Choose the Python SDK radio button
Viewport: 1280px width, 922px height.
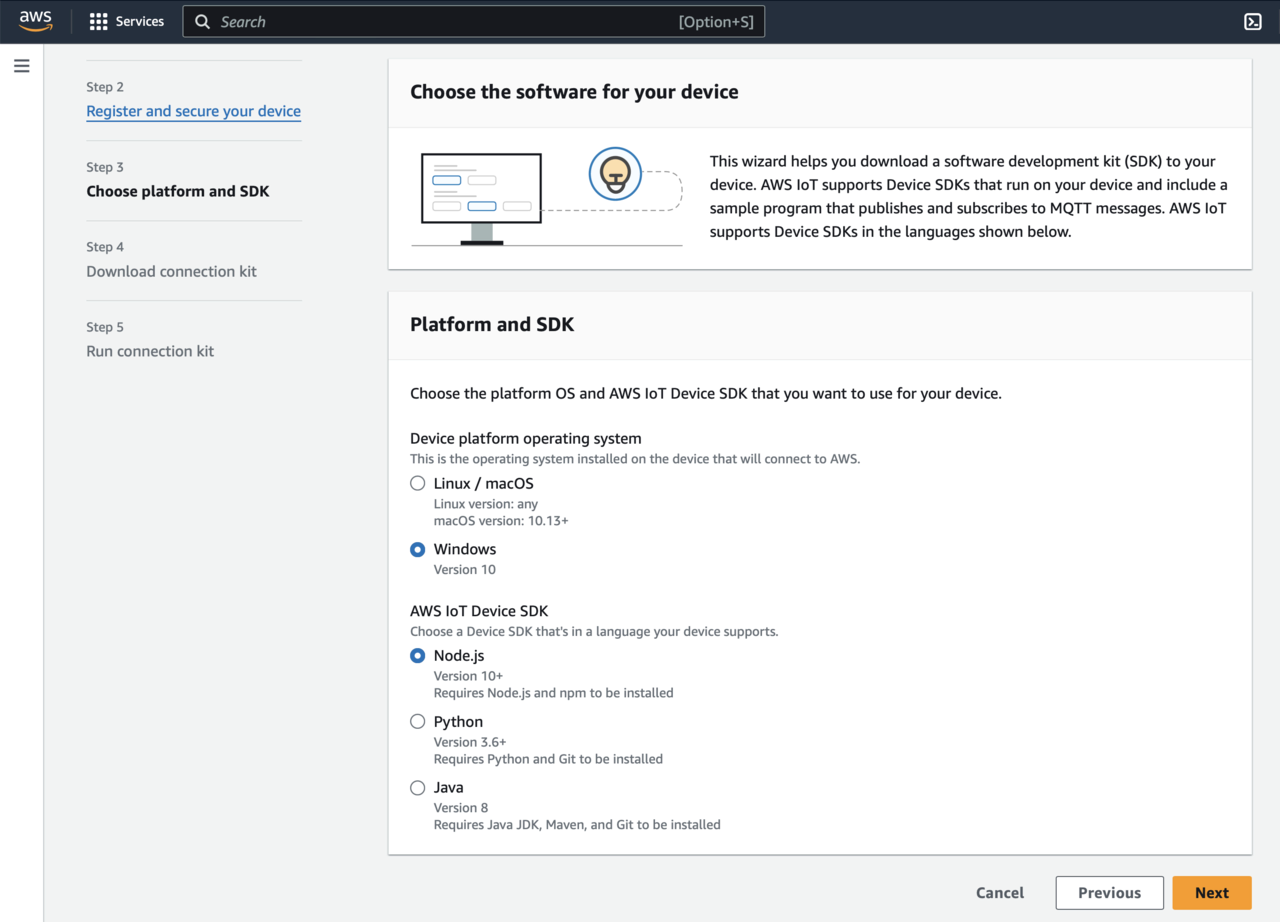(x=418, y=722)
